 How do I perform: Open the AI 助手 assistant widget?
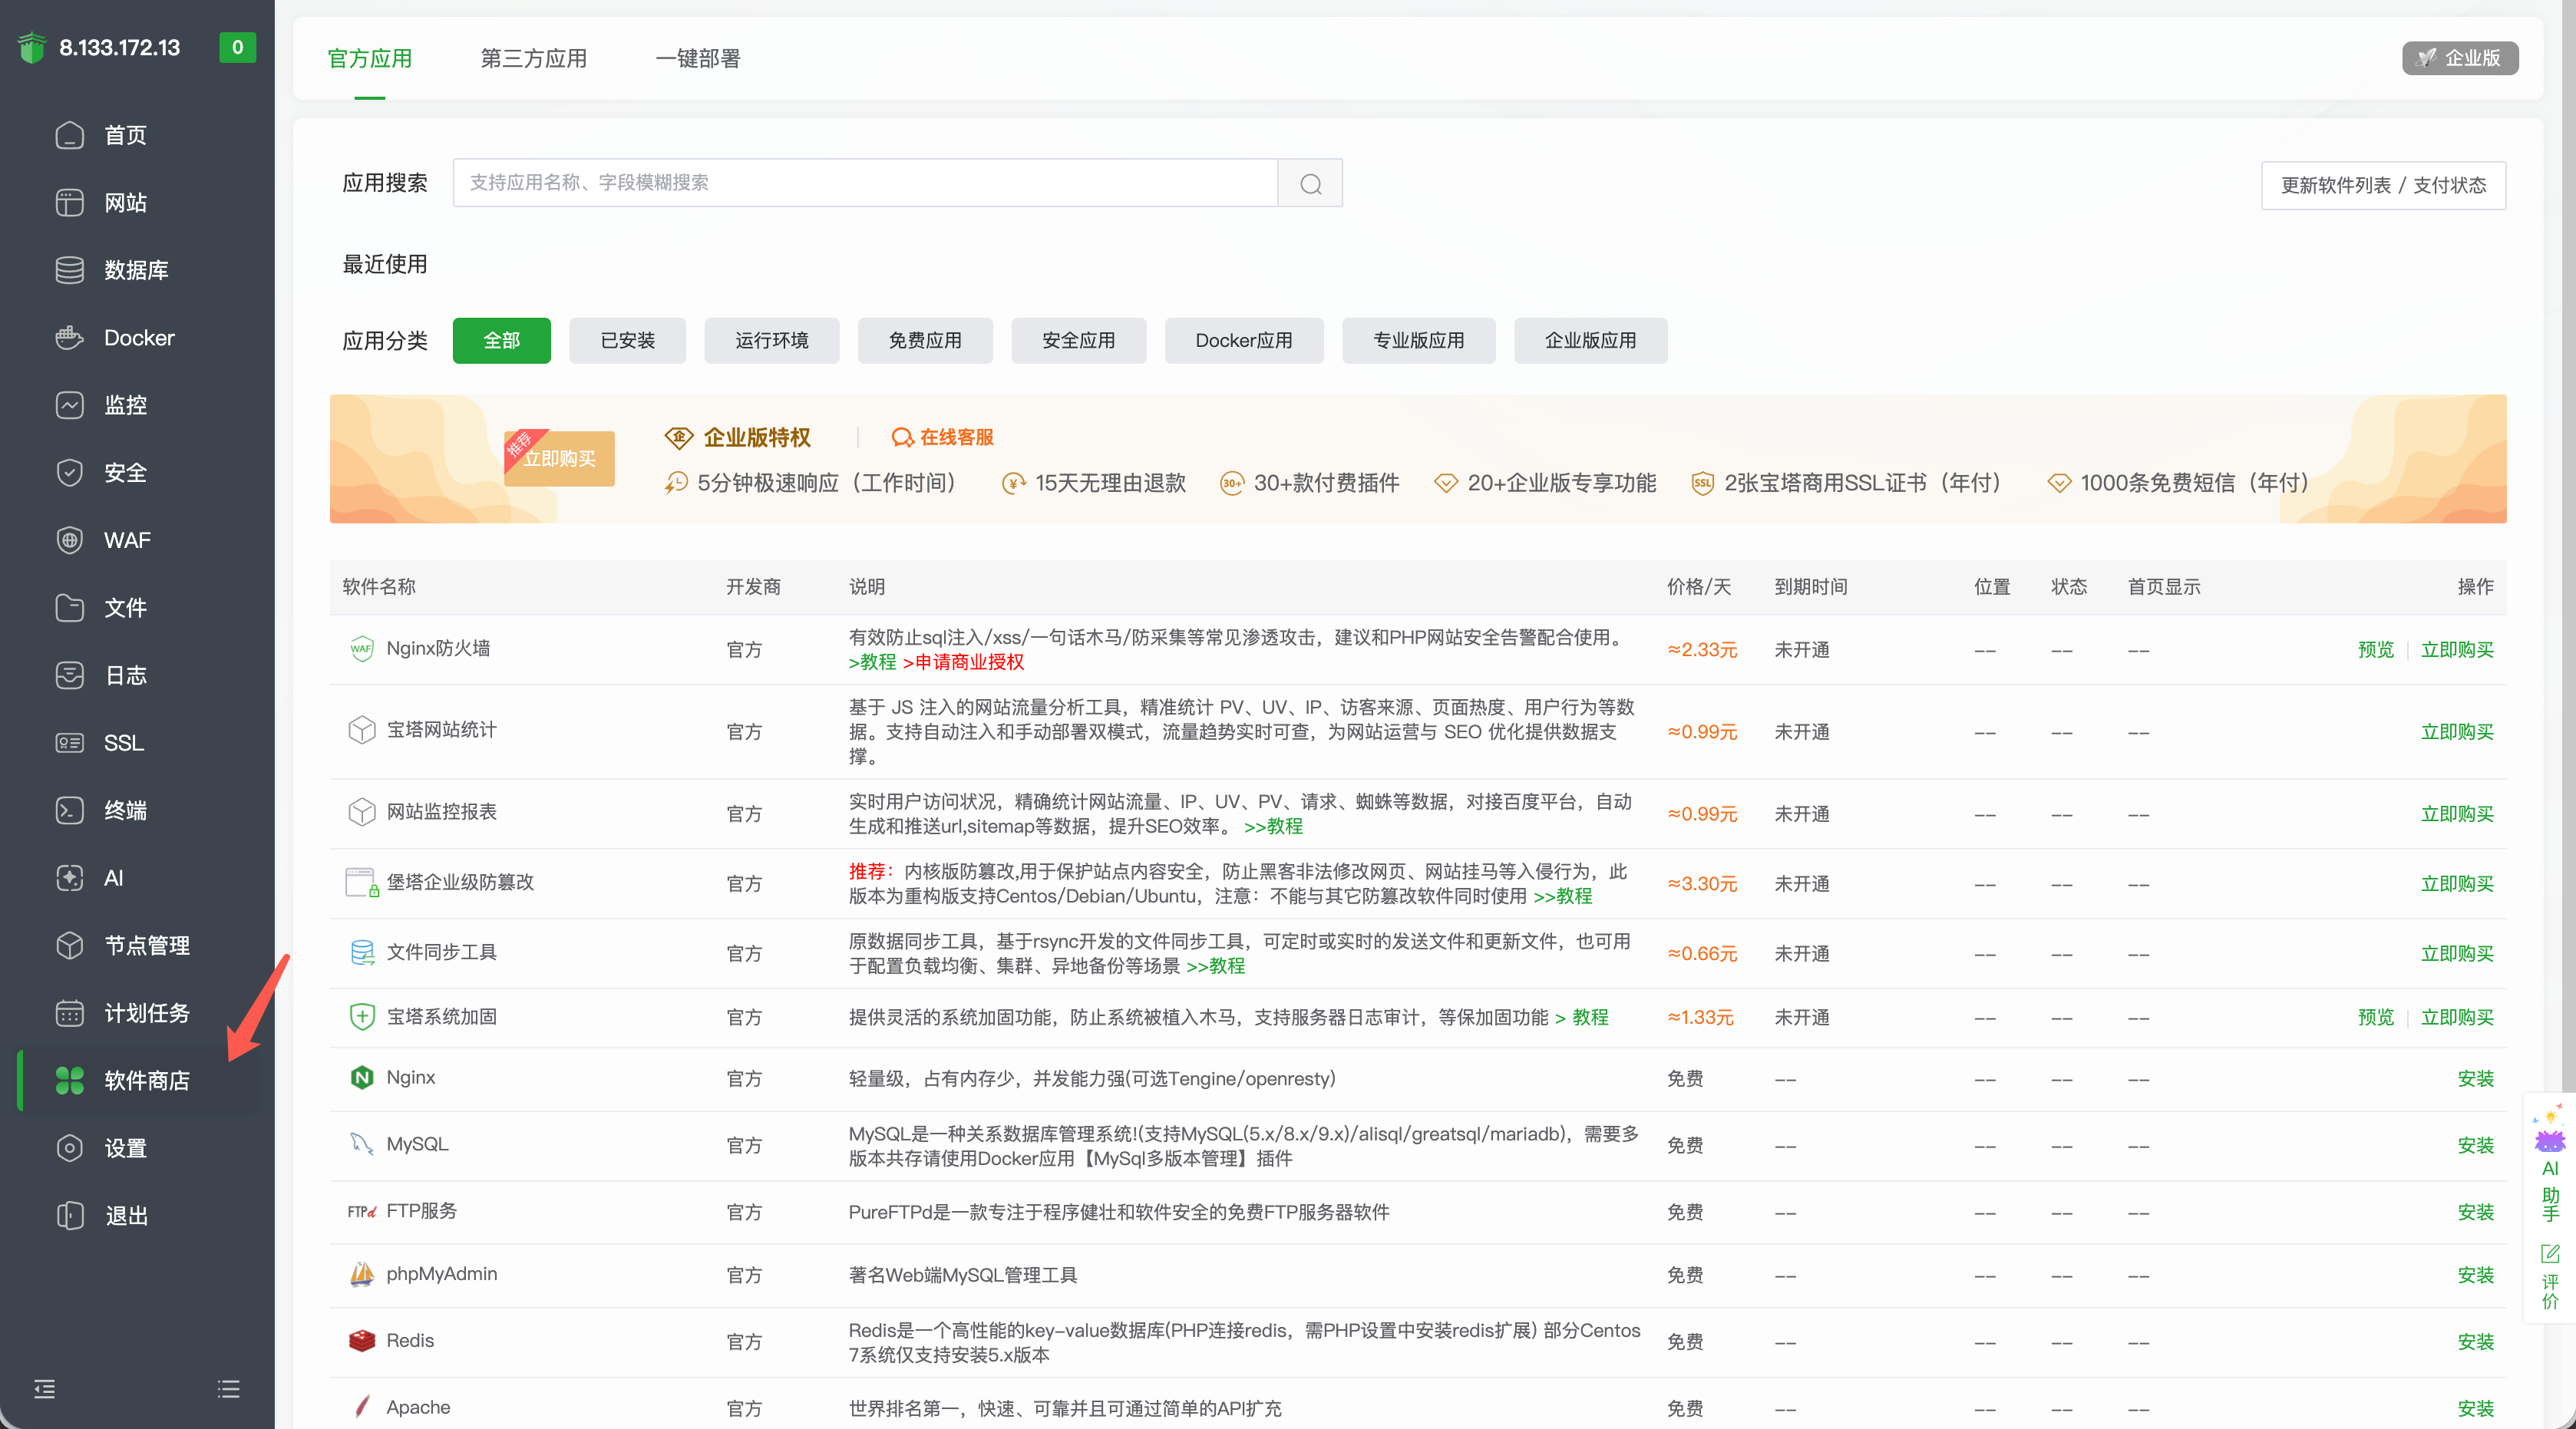point(2550,1162)
